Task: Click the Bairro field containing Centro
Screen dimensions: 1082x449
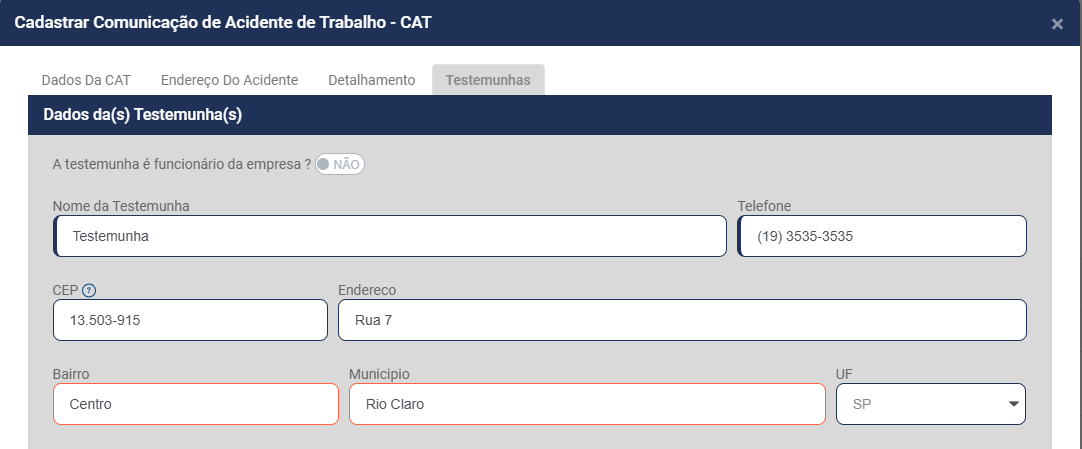Action: [x=195, y=404]
